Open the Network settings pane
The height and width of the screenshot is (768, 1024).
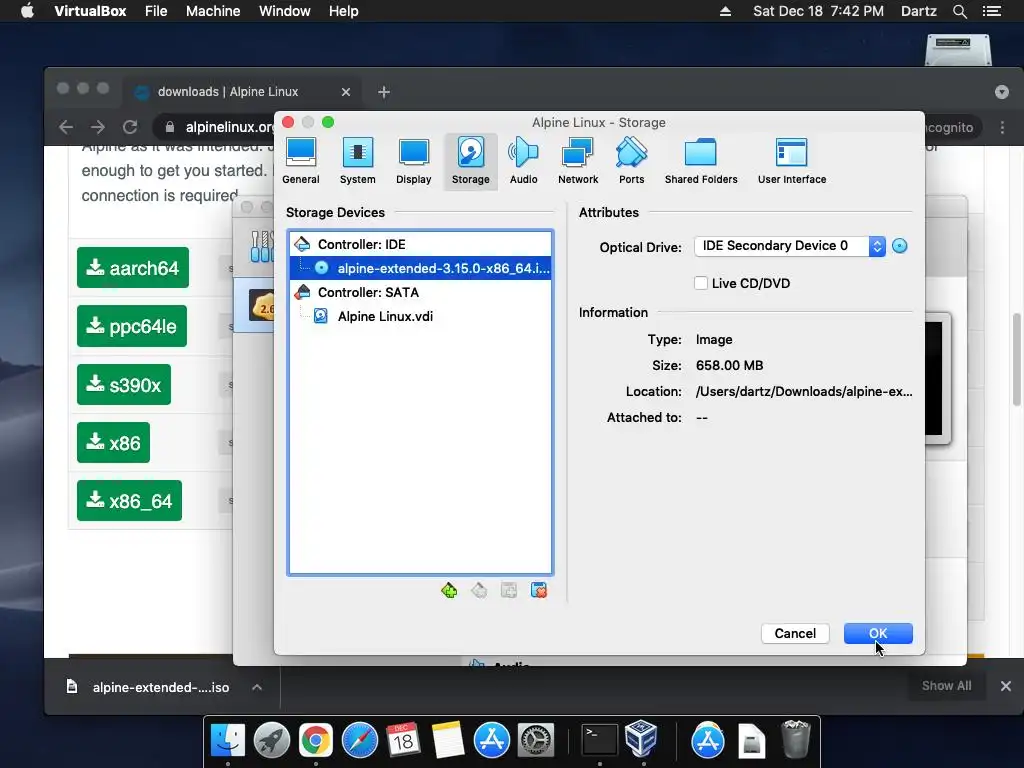(578, 161)
